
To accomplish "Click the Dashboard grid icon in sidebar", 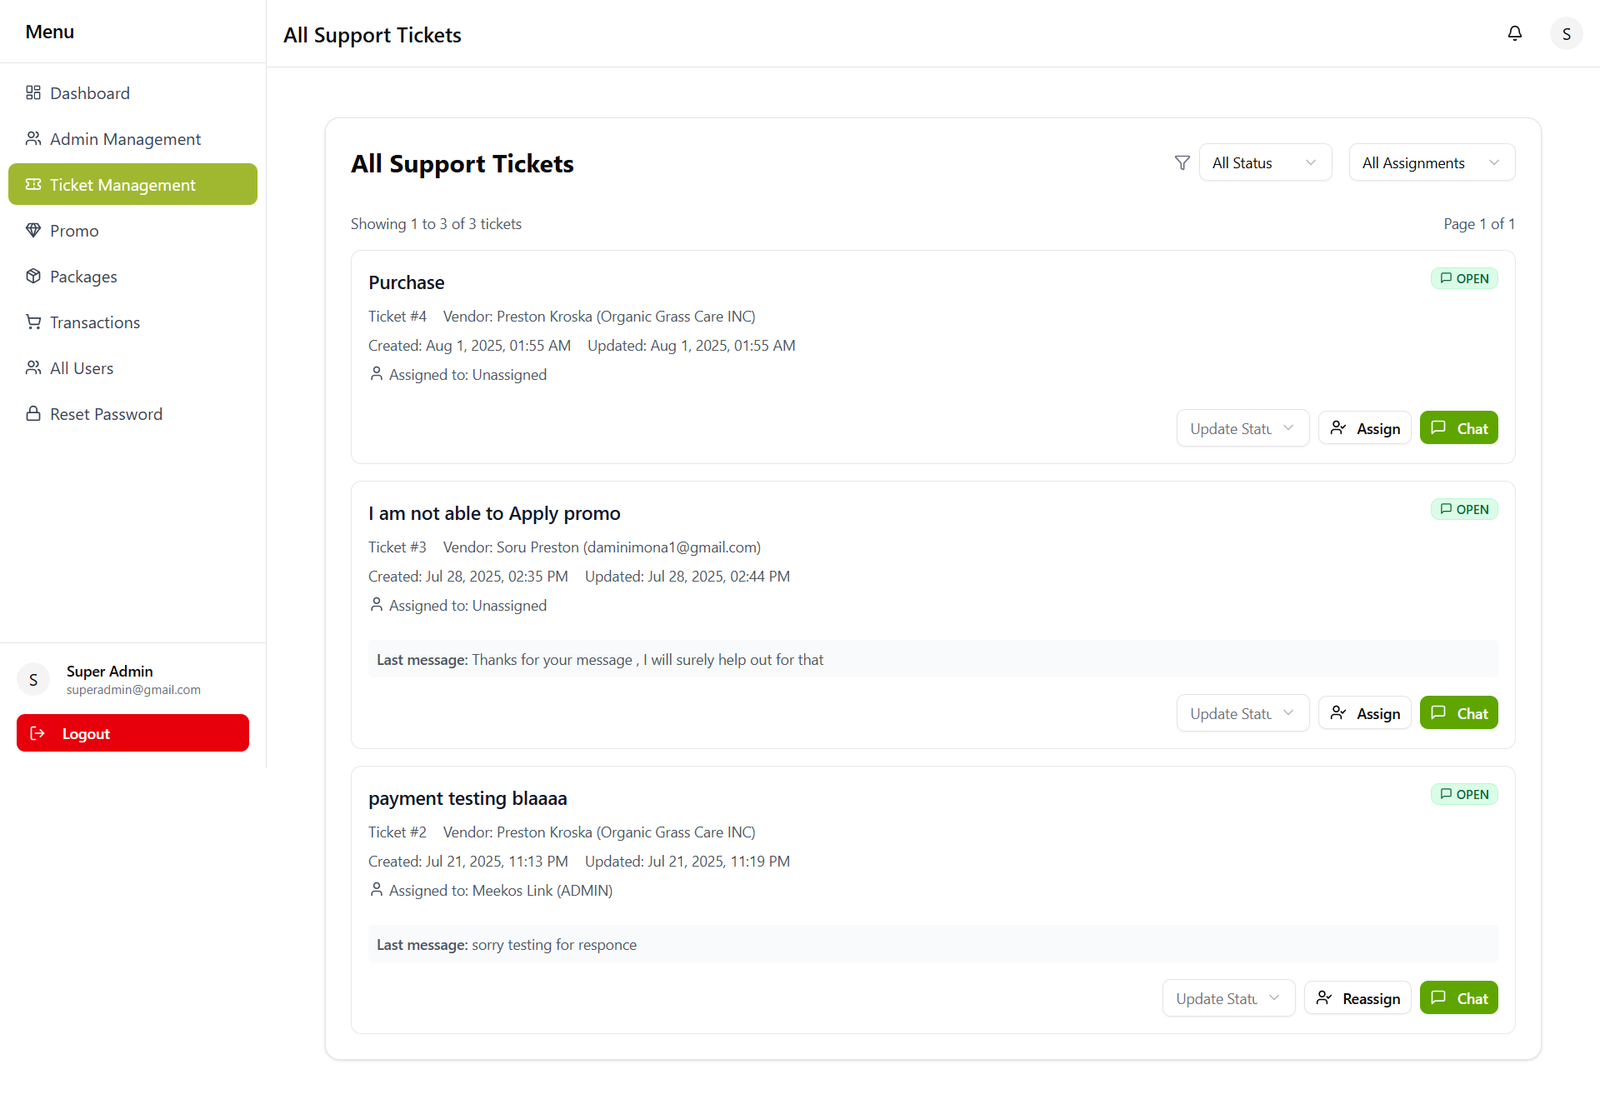I will pyautogui.click(x=33, y=93).
